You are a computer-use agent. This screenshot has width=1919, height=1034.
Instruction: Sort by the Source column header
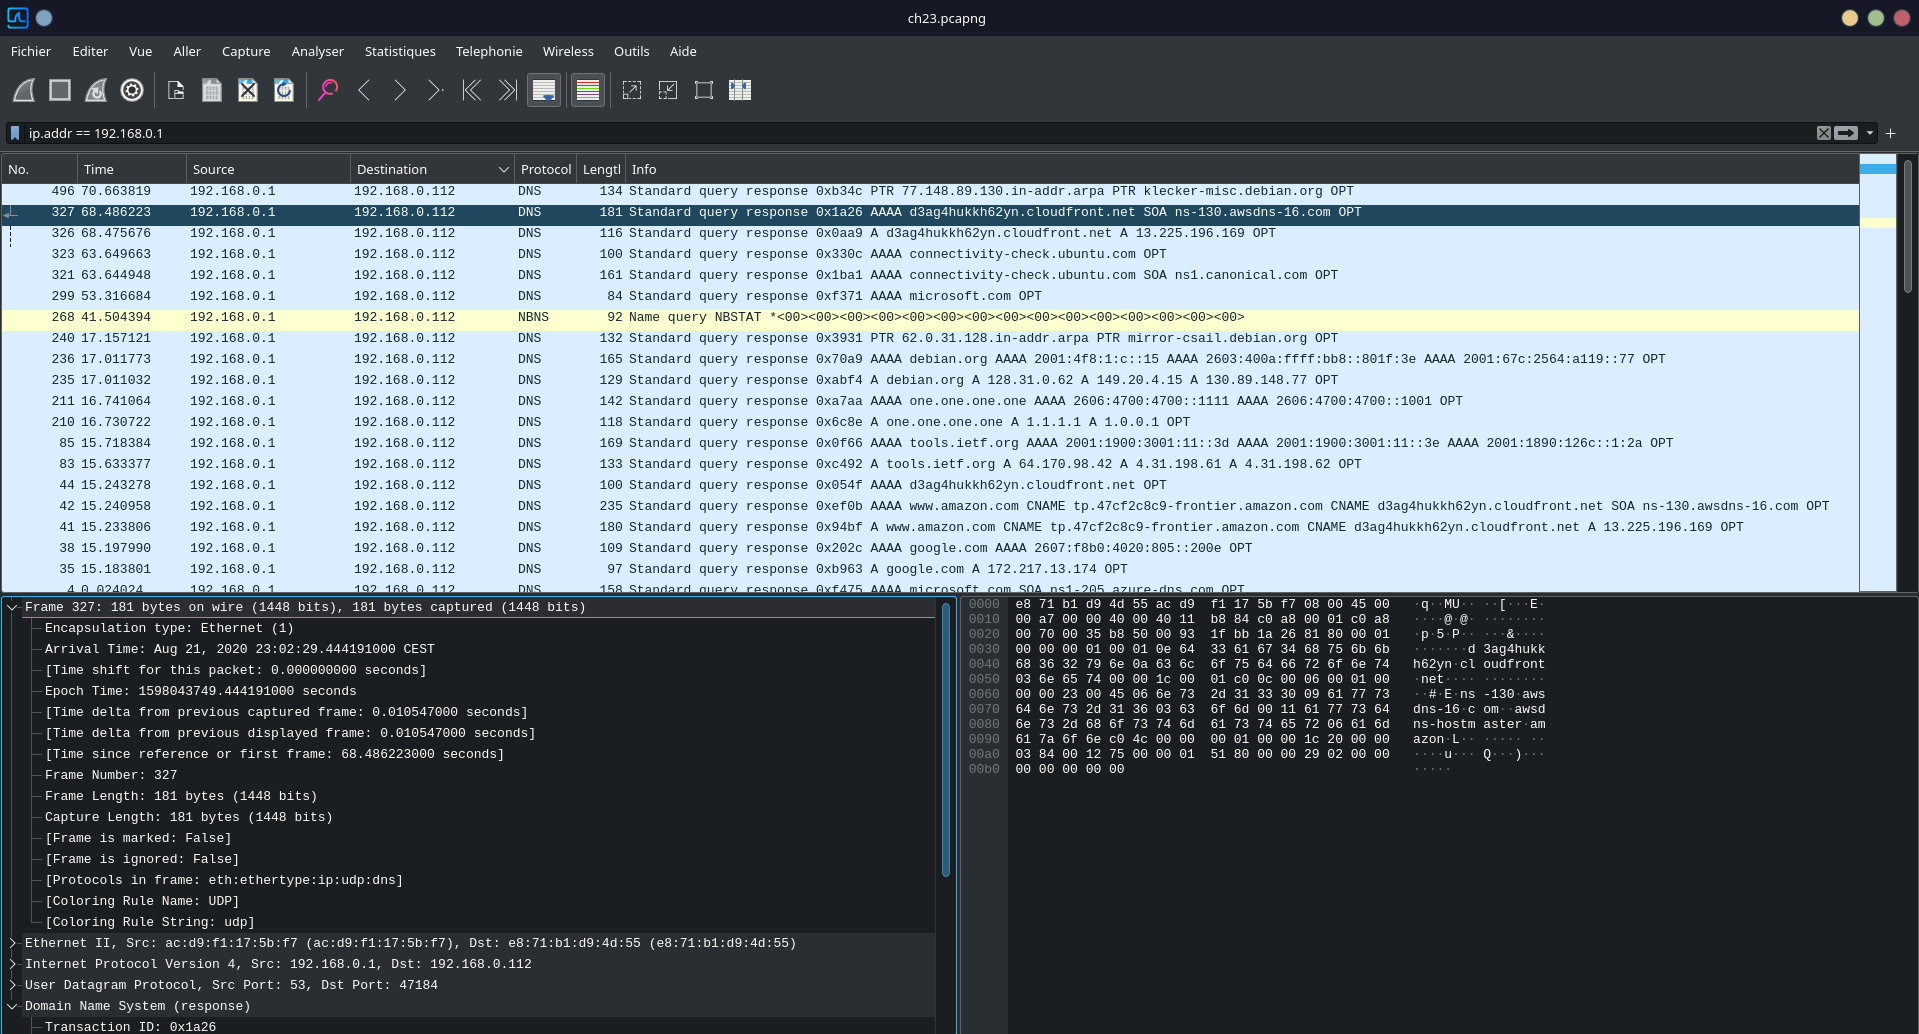[x=268, y=169]
